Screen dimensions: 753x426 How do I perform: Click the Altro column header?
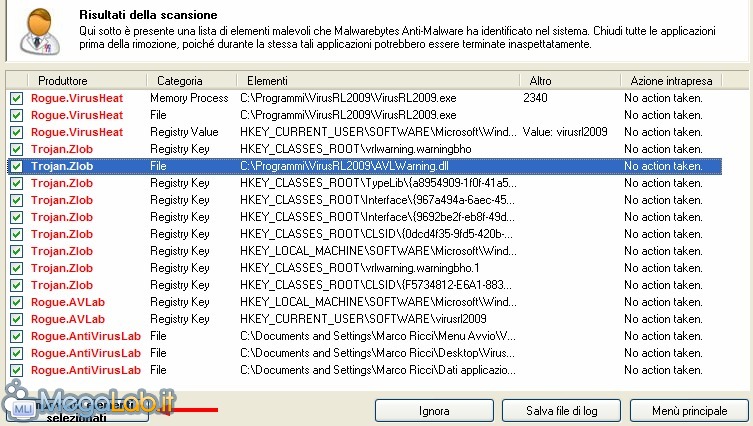[570, 81]
